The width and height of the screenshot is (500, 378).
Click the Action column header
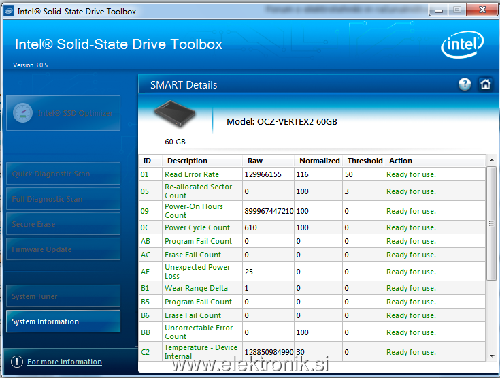[435, 161]
